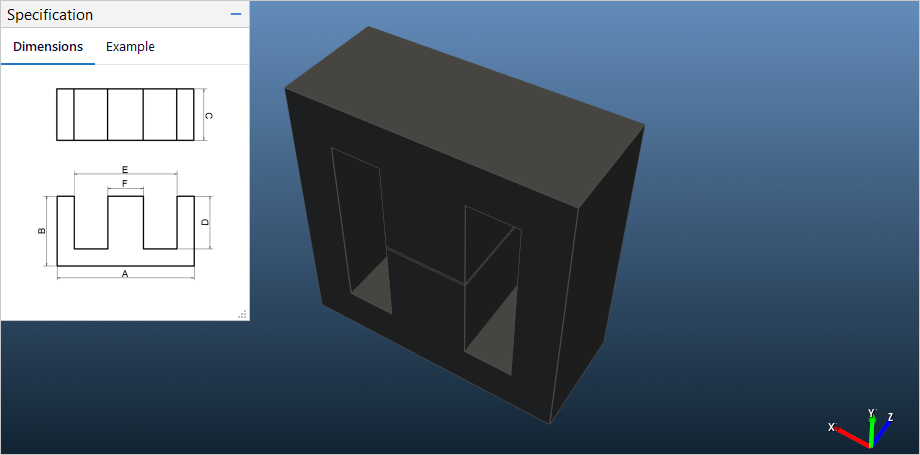Click the top-view drawing in Dimensions panel
Image resolution: width=920 pixels, height=455 pixels.
coord(125,114)
